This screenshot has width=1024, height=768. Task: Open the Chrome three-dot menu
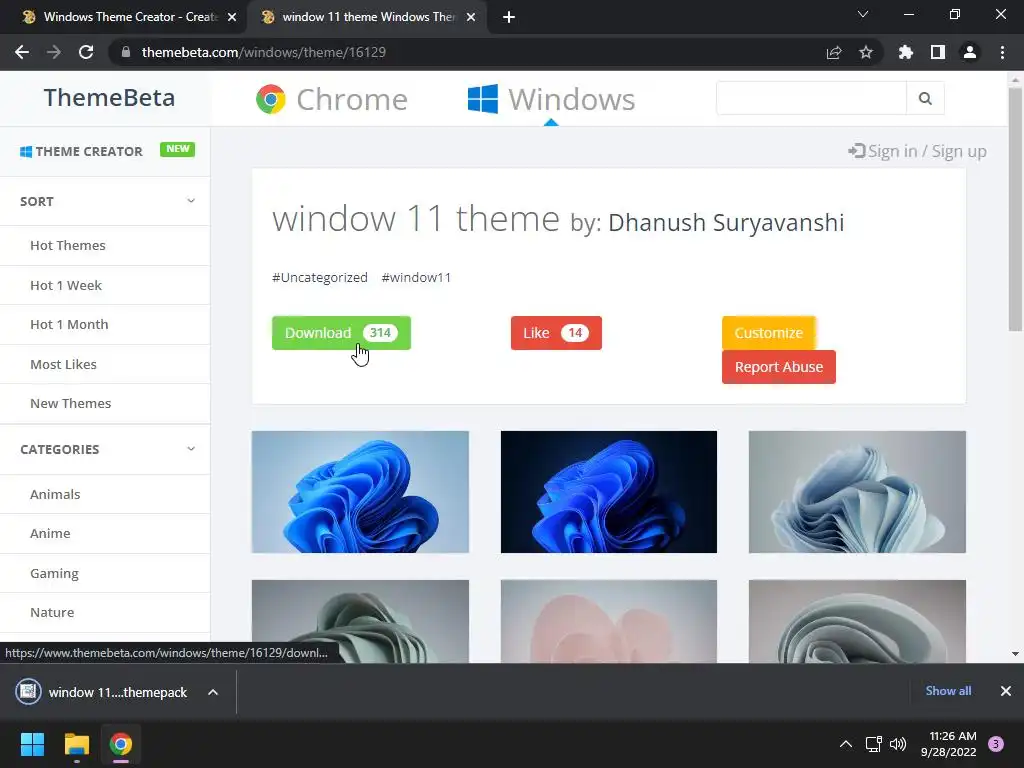[1002, 52]
